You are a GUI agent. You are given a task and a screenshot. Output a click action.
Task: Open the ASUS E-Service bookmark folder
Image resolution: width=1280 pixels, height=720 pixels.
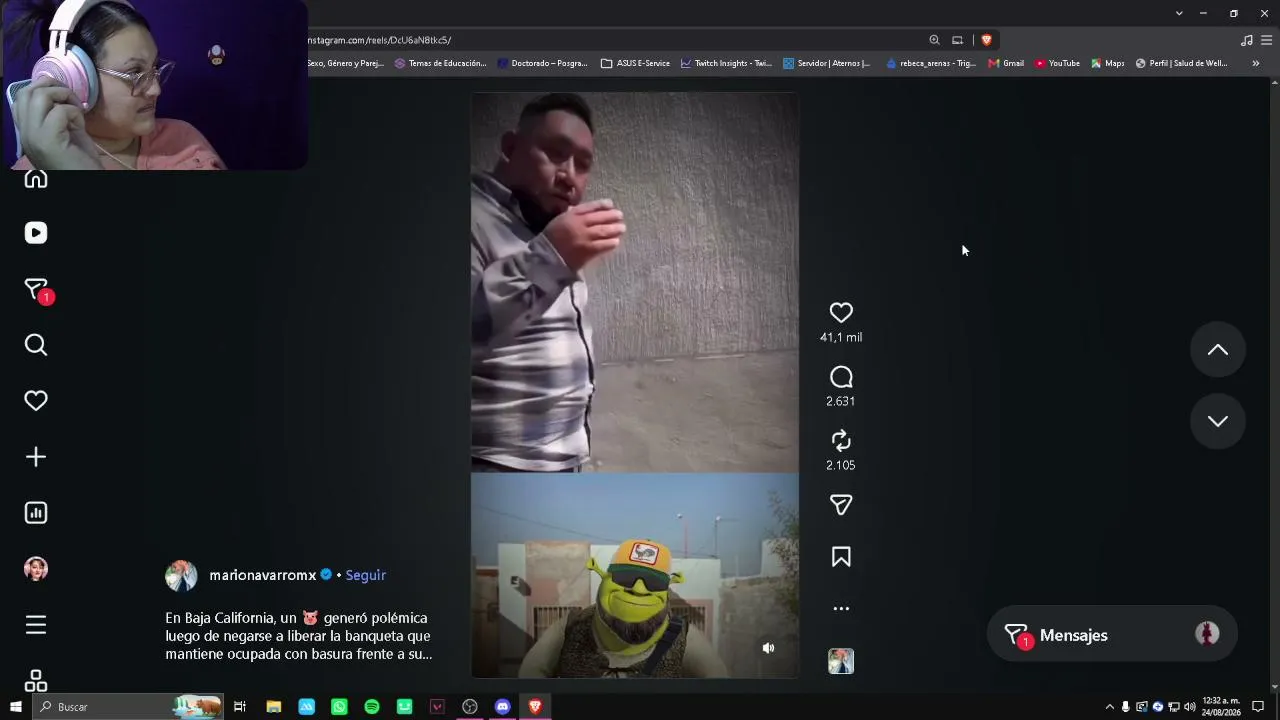point(635,63)
